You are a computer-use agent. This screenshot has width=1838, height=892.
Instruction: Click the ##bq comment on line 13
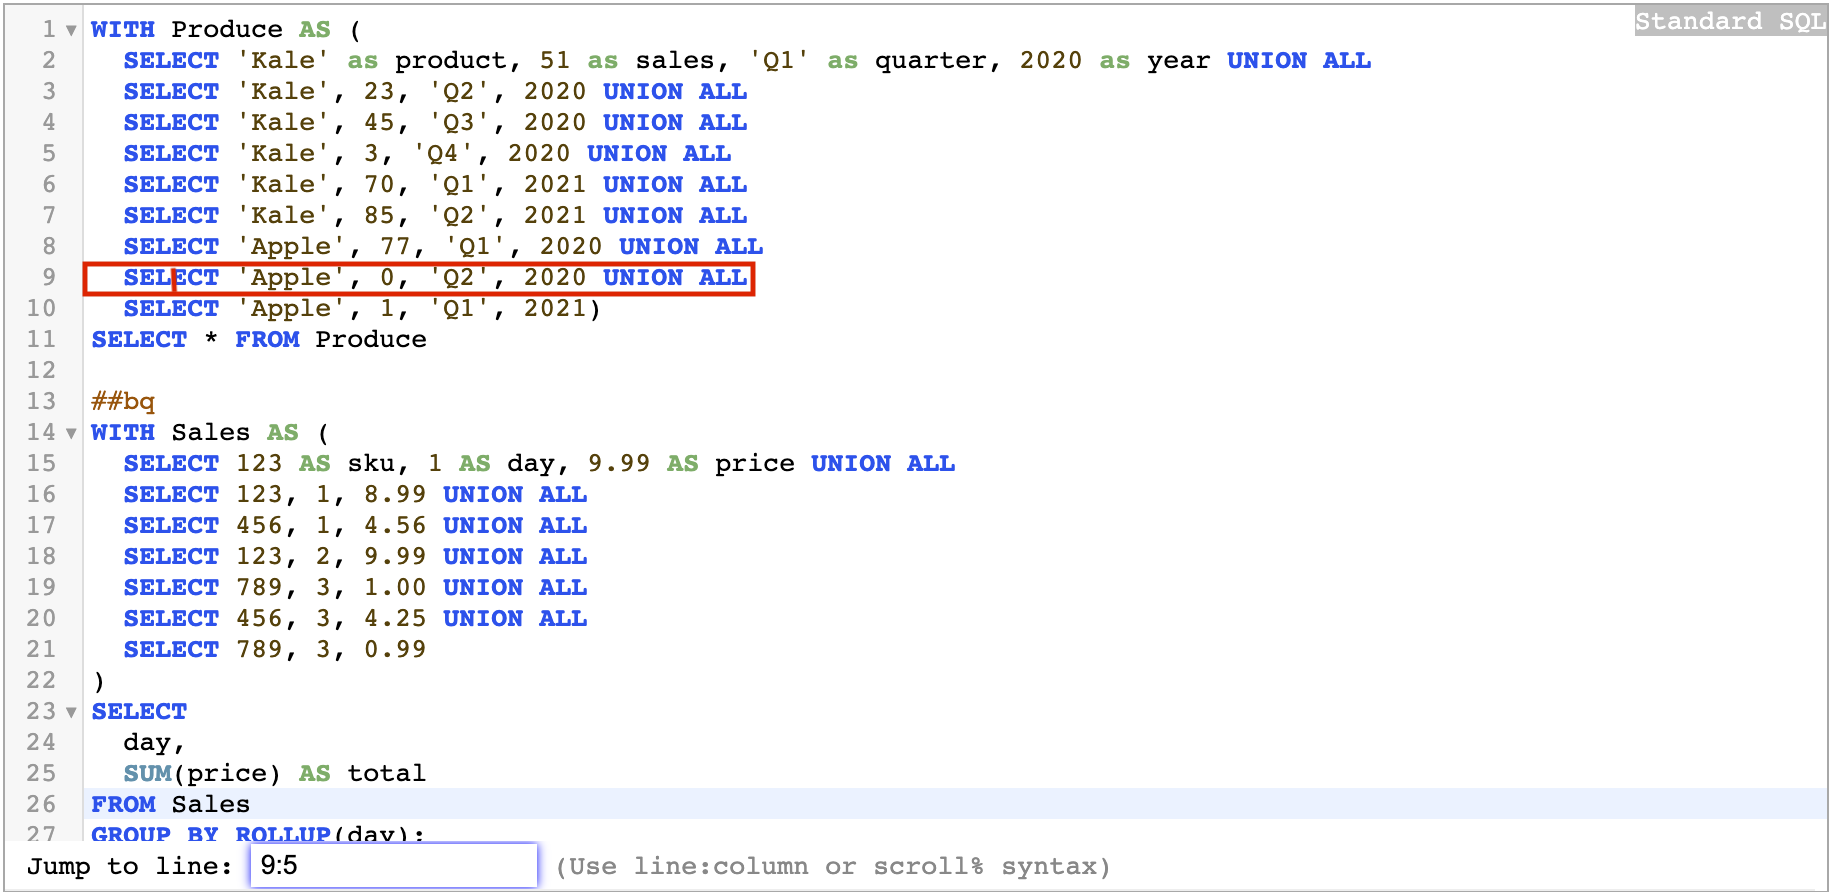coord(123,402)
